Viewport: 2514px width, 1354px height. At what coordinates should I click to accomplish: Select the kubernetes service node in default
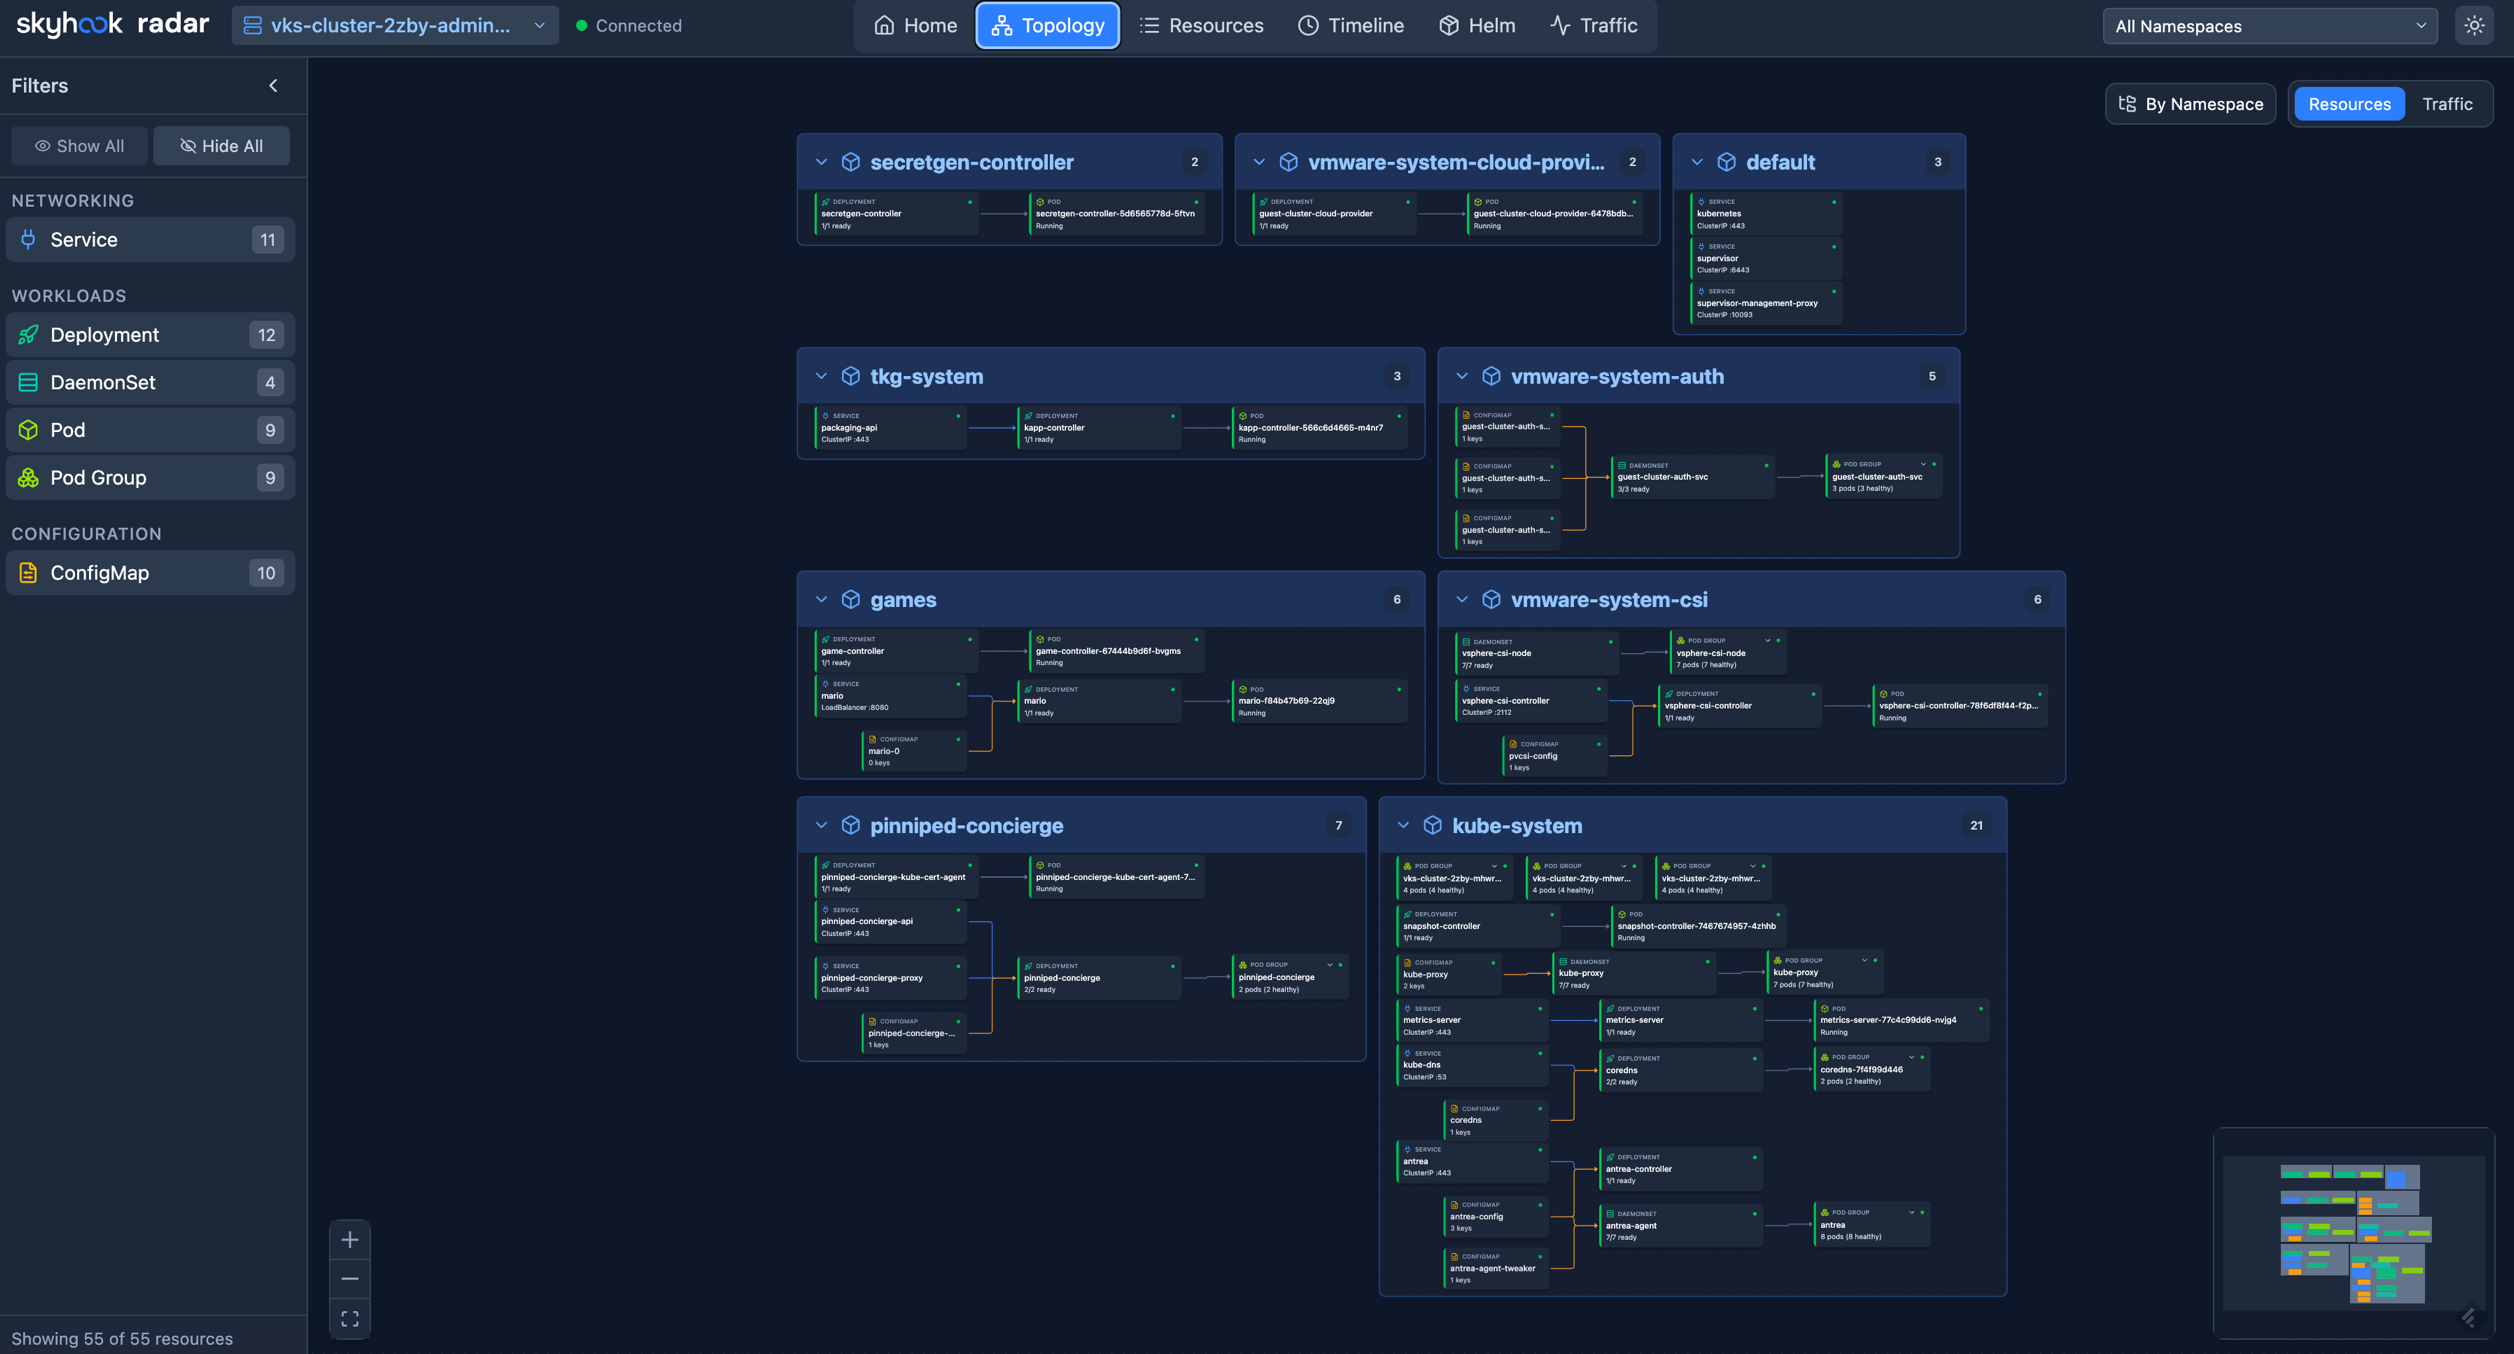pyautogui.click(x=1766, y=214)
